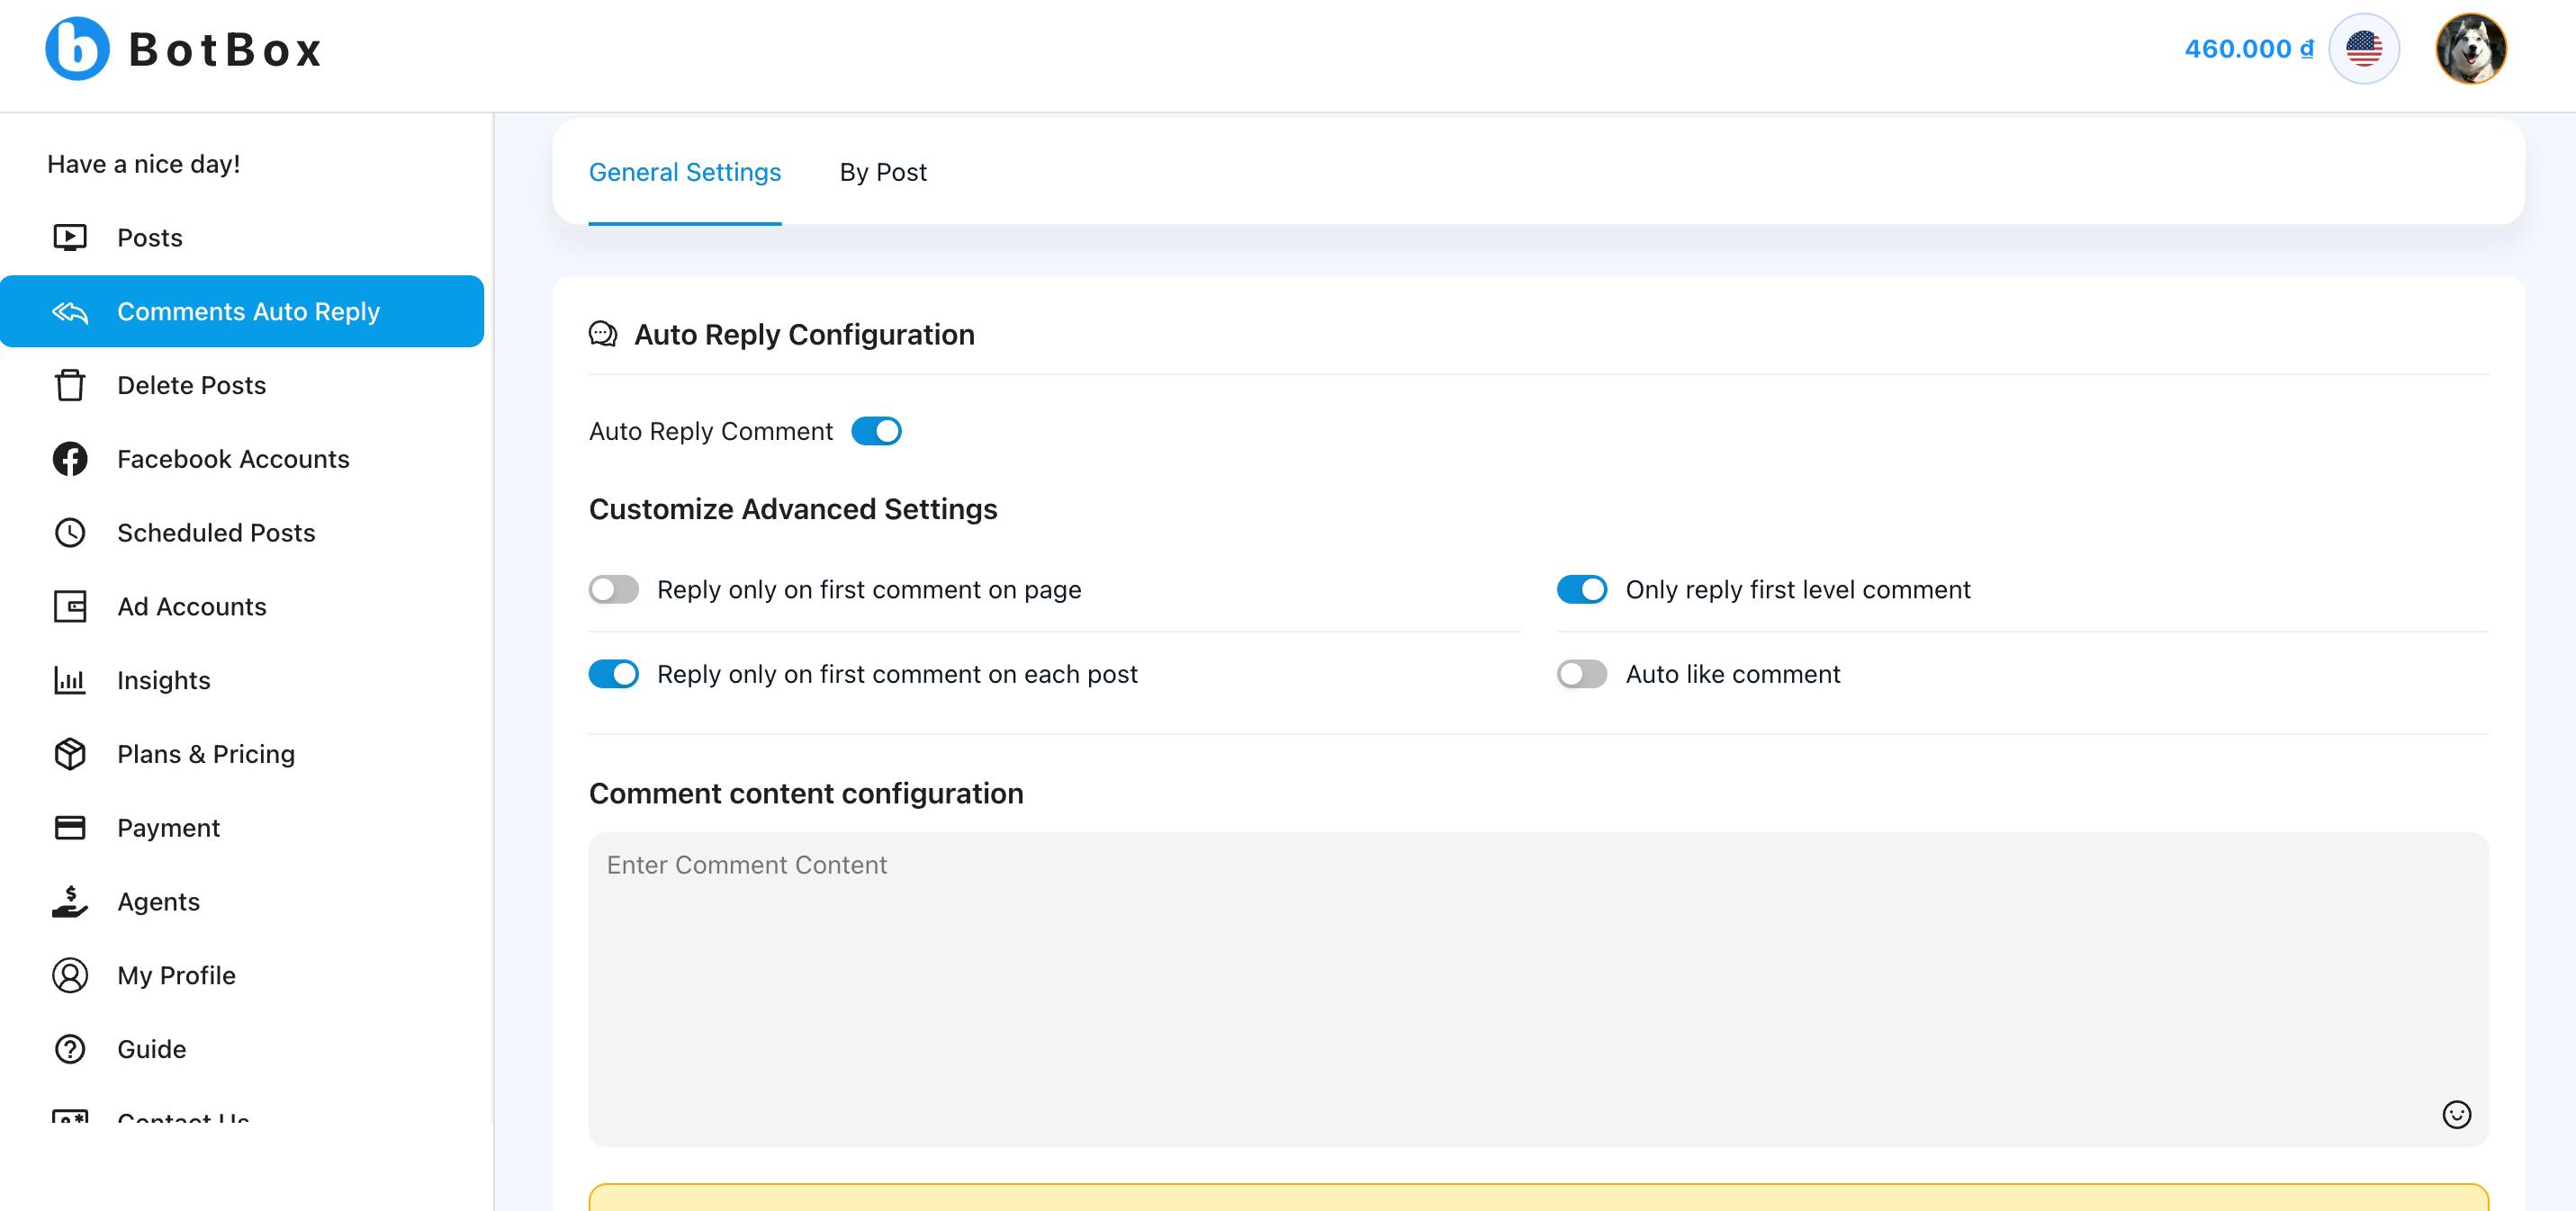The height and width of the screenshot is (1211, 2576).
Task: Open Plans & Pricing page
Action: pyautogui.click(x=242, y=754)
